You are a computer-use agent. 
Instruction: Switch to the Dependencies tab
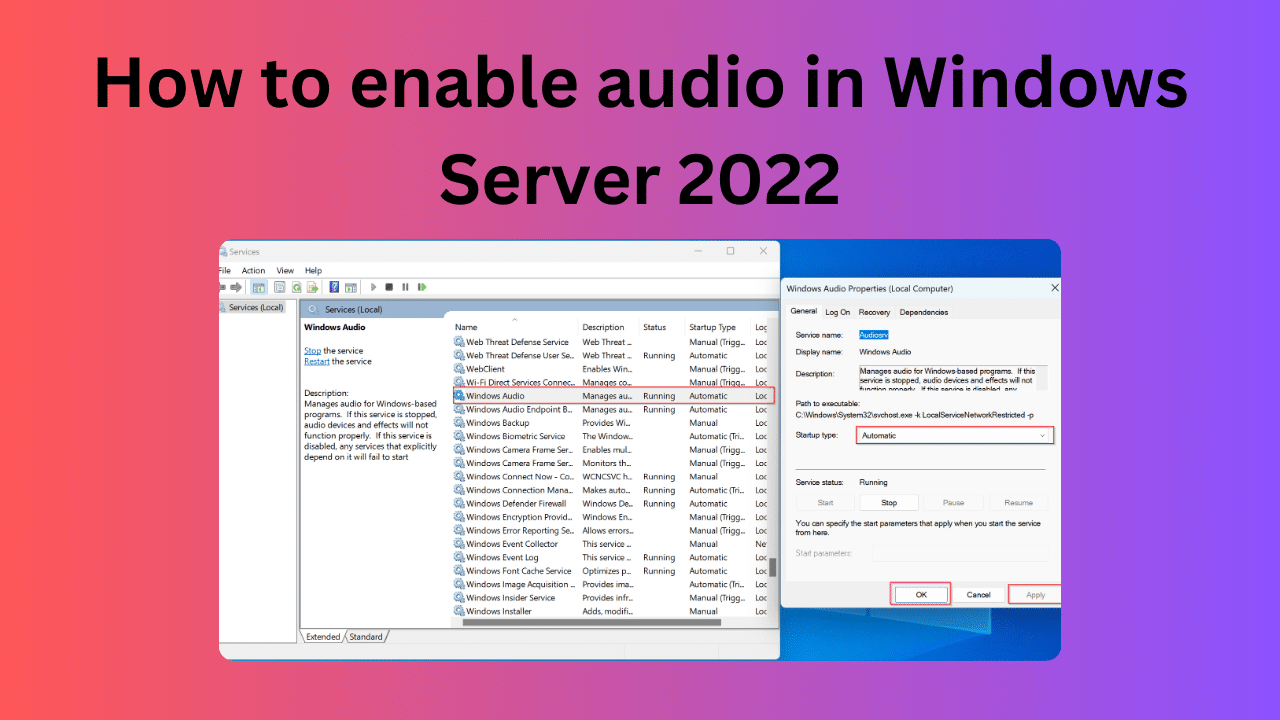923,312
